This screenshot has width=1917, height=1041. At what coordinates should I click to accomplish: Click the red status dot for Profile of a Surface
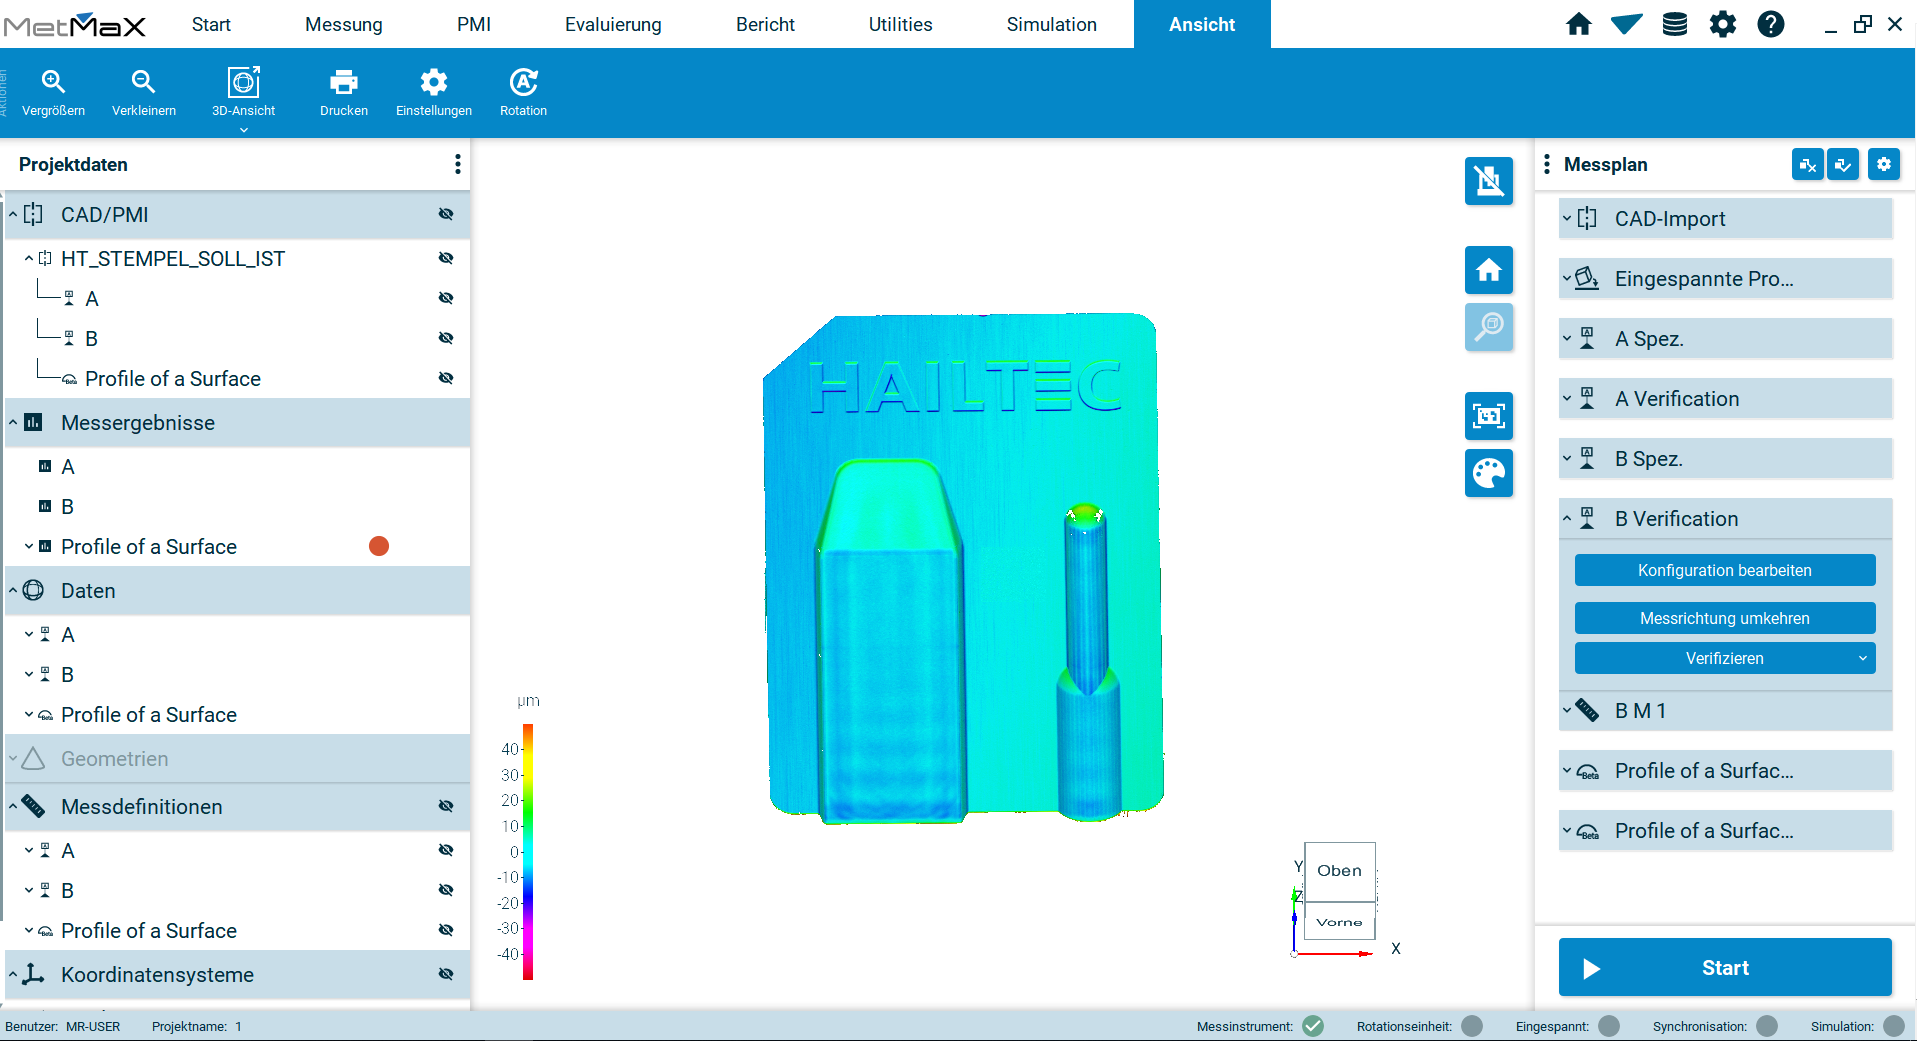pyautogui.click(x=379, y=546)
